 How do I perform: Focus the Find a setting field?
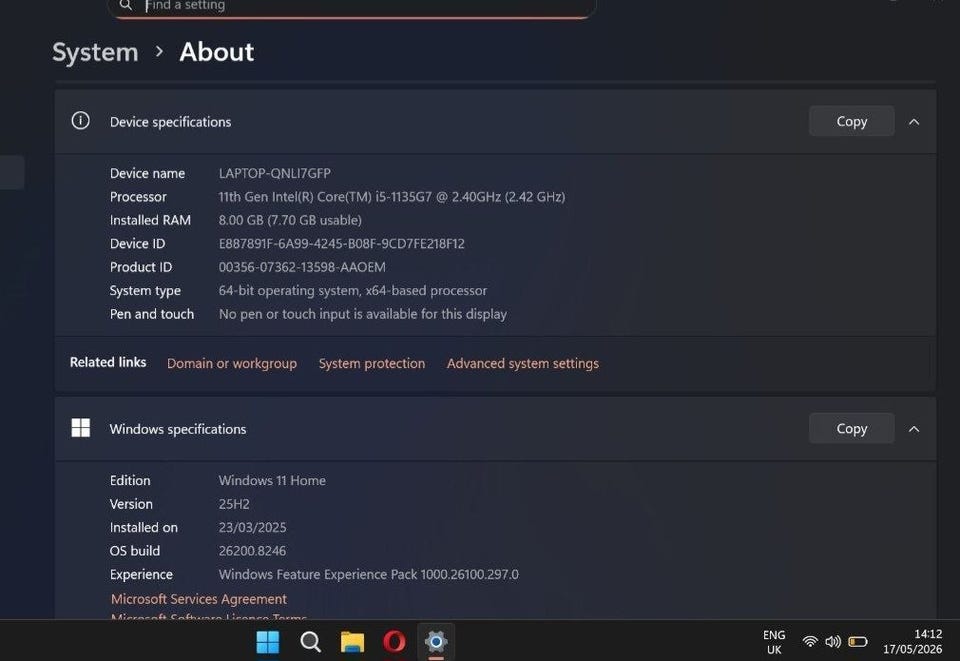click(352, 7)
